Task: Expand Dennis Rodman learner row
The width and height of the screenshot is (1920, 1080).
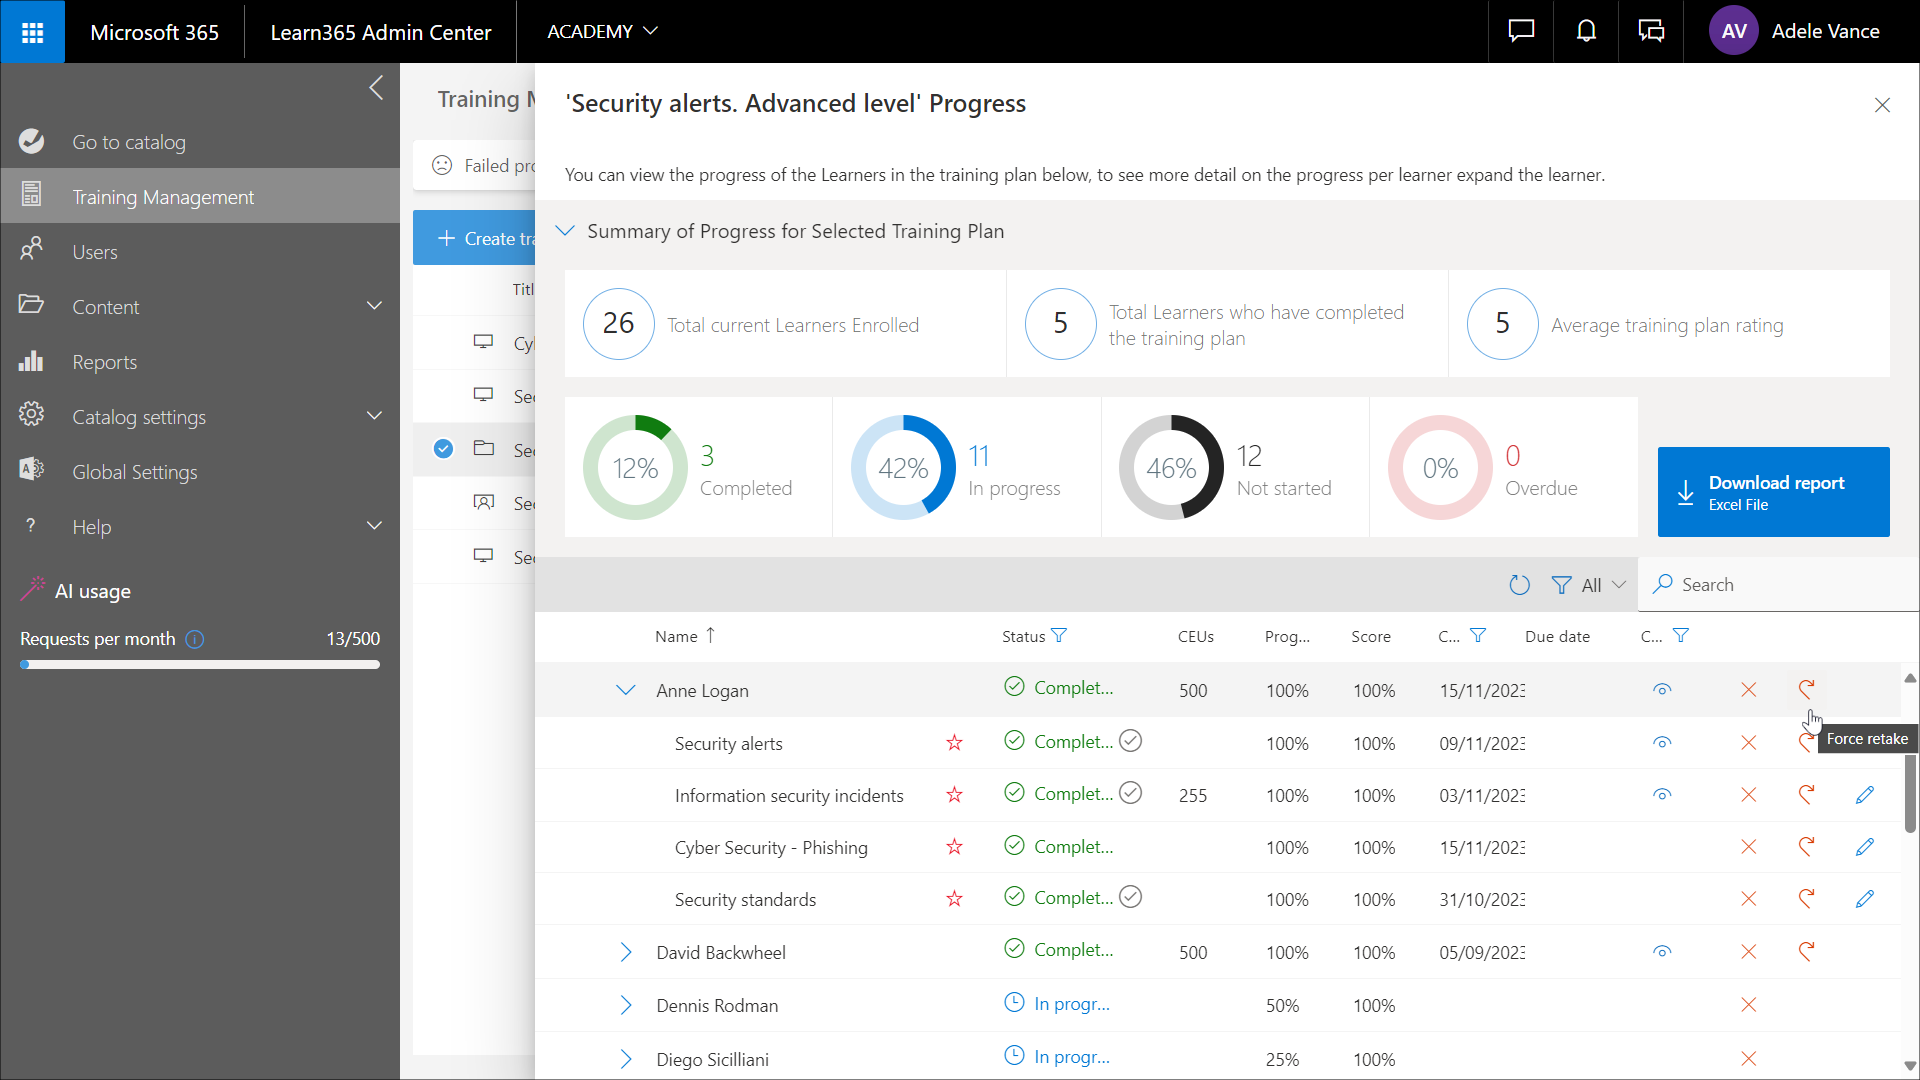Action: point(626,1005)
